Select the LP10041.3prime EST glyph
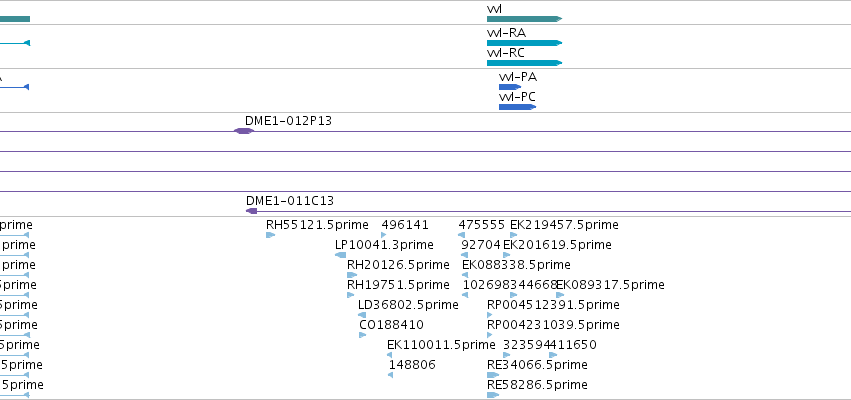The image size is (851, 400). tap(341, 255)
